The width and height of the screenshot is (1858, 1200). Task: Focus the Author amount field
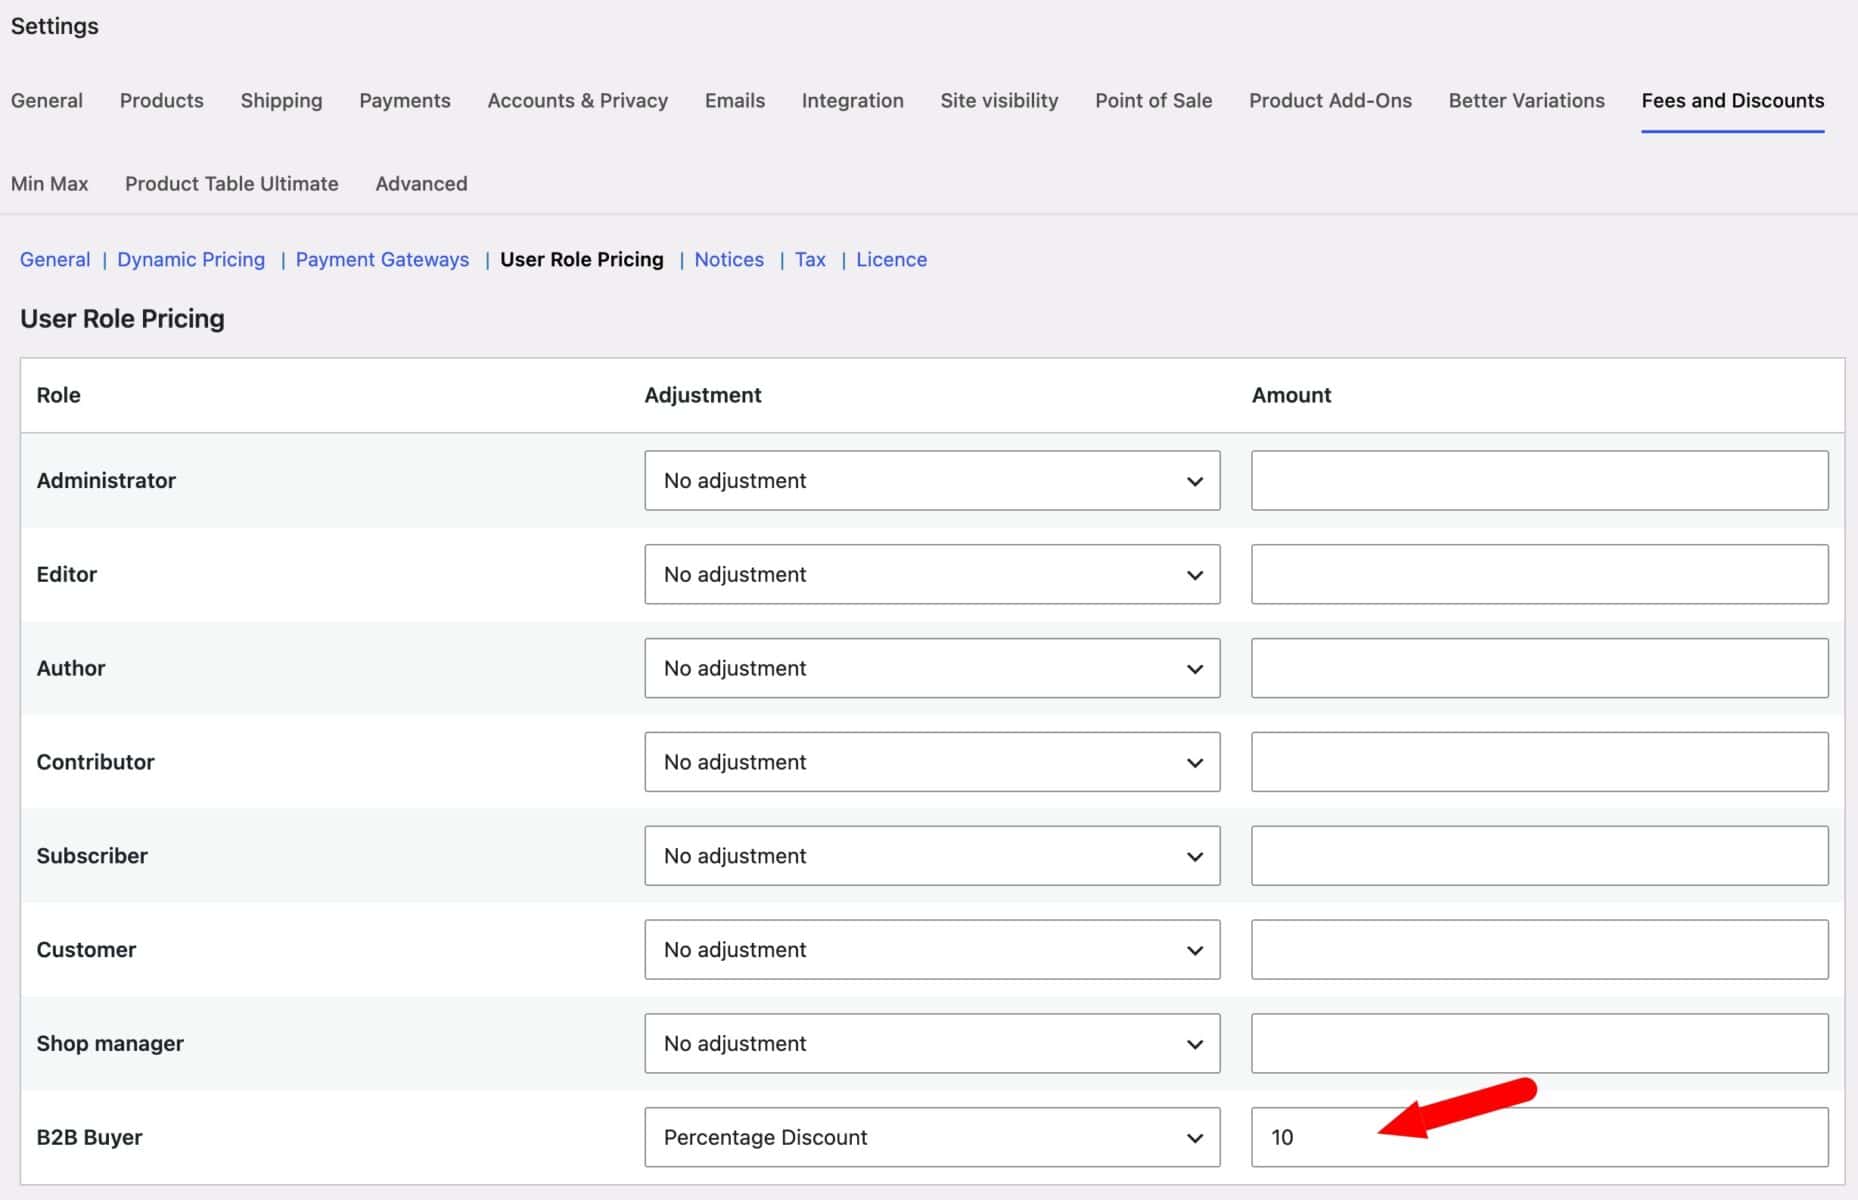[x=1540, y=669]
